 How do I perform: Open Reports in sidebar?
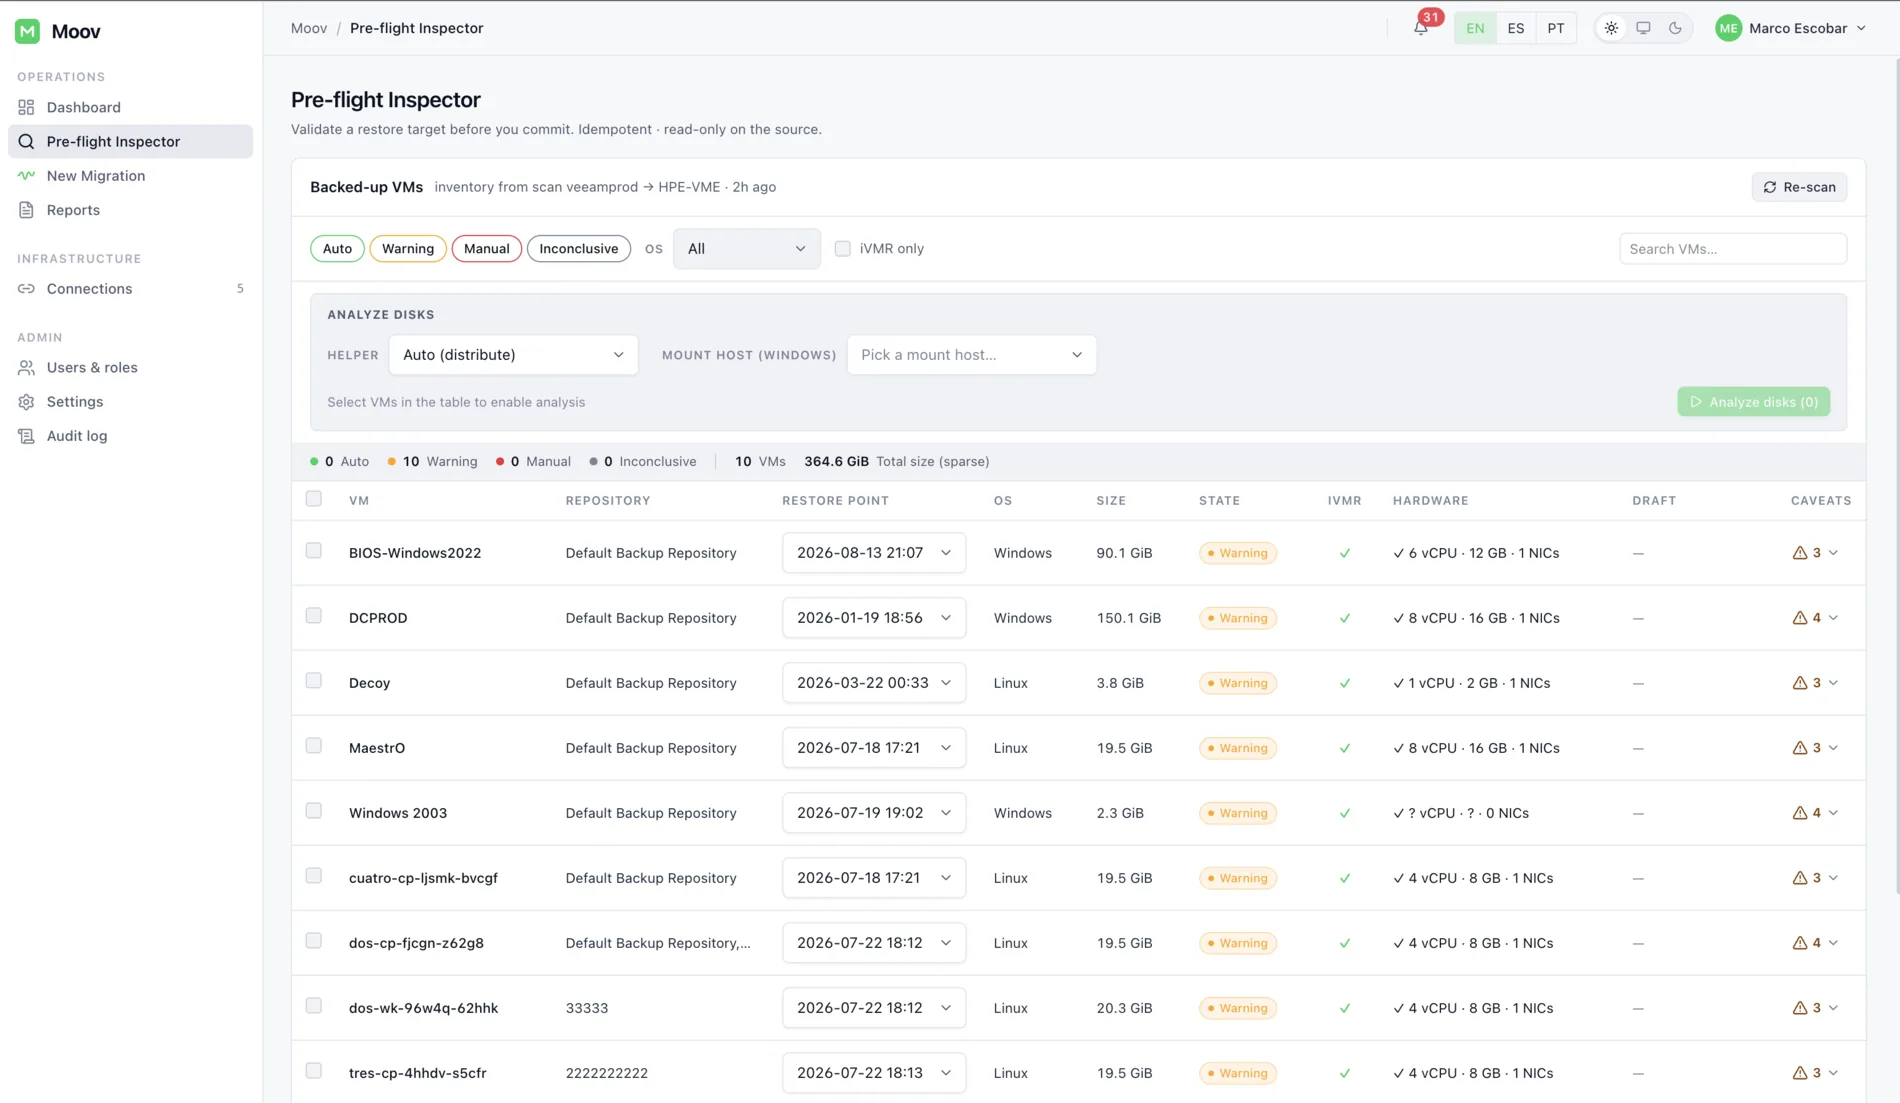[130, 210]
